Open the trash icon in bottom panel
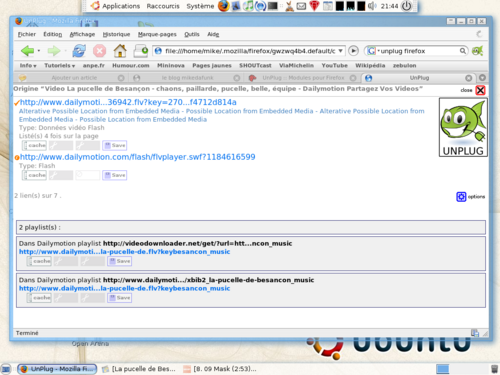 pyautogui.click(x=495, y=369)
